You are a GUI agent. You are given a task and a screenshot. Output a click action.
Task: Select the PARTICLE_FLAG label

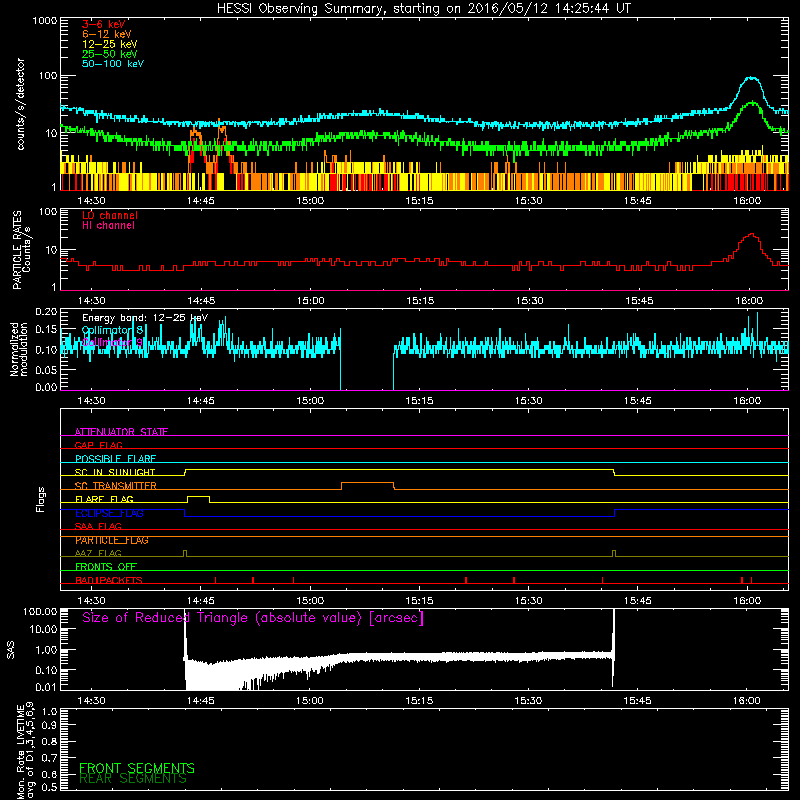(112, 540)
